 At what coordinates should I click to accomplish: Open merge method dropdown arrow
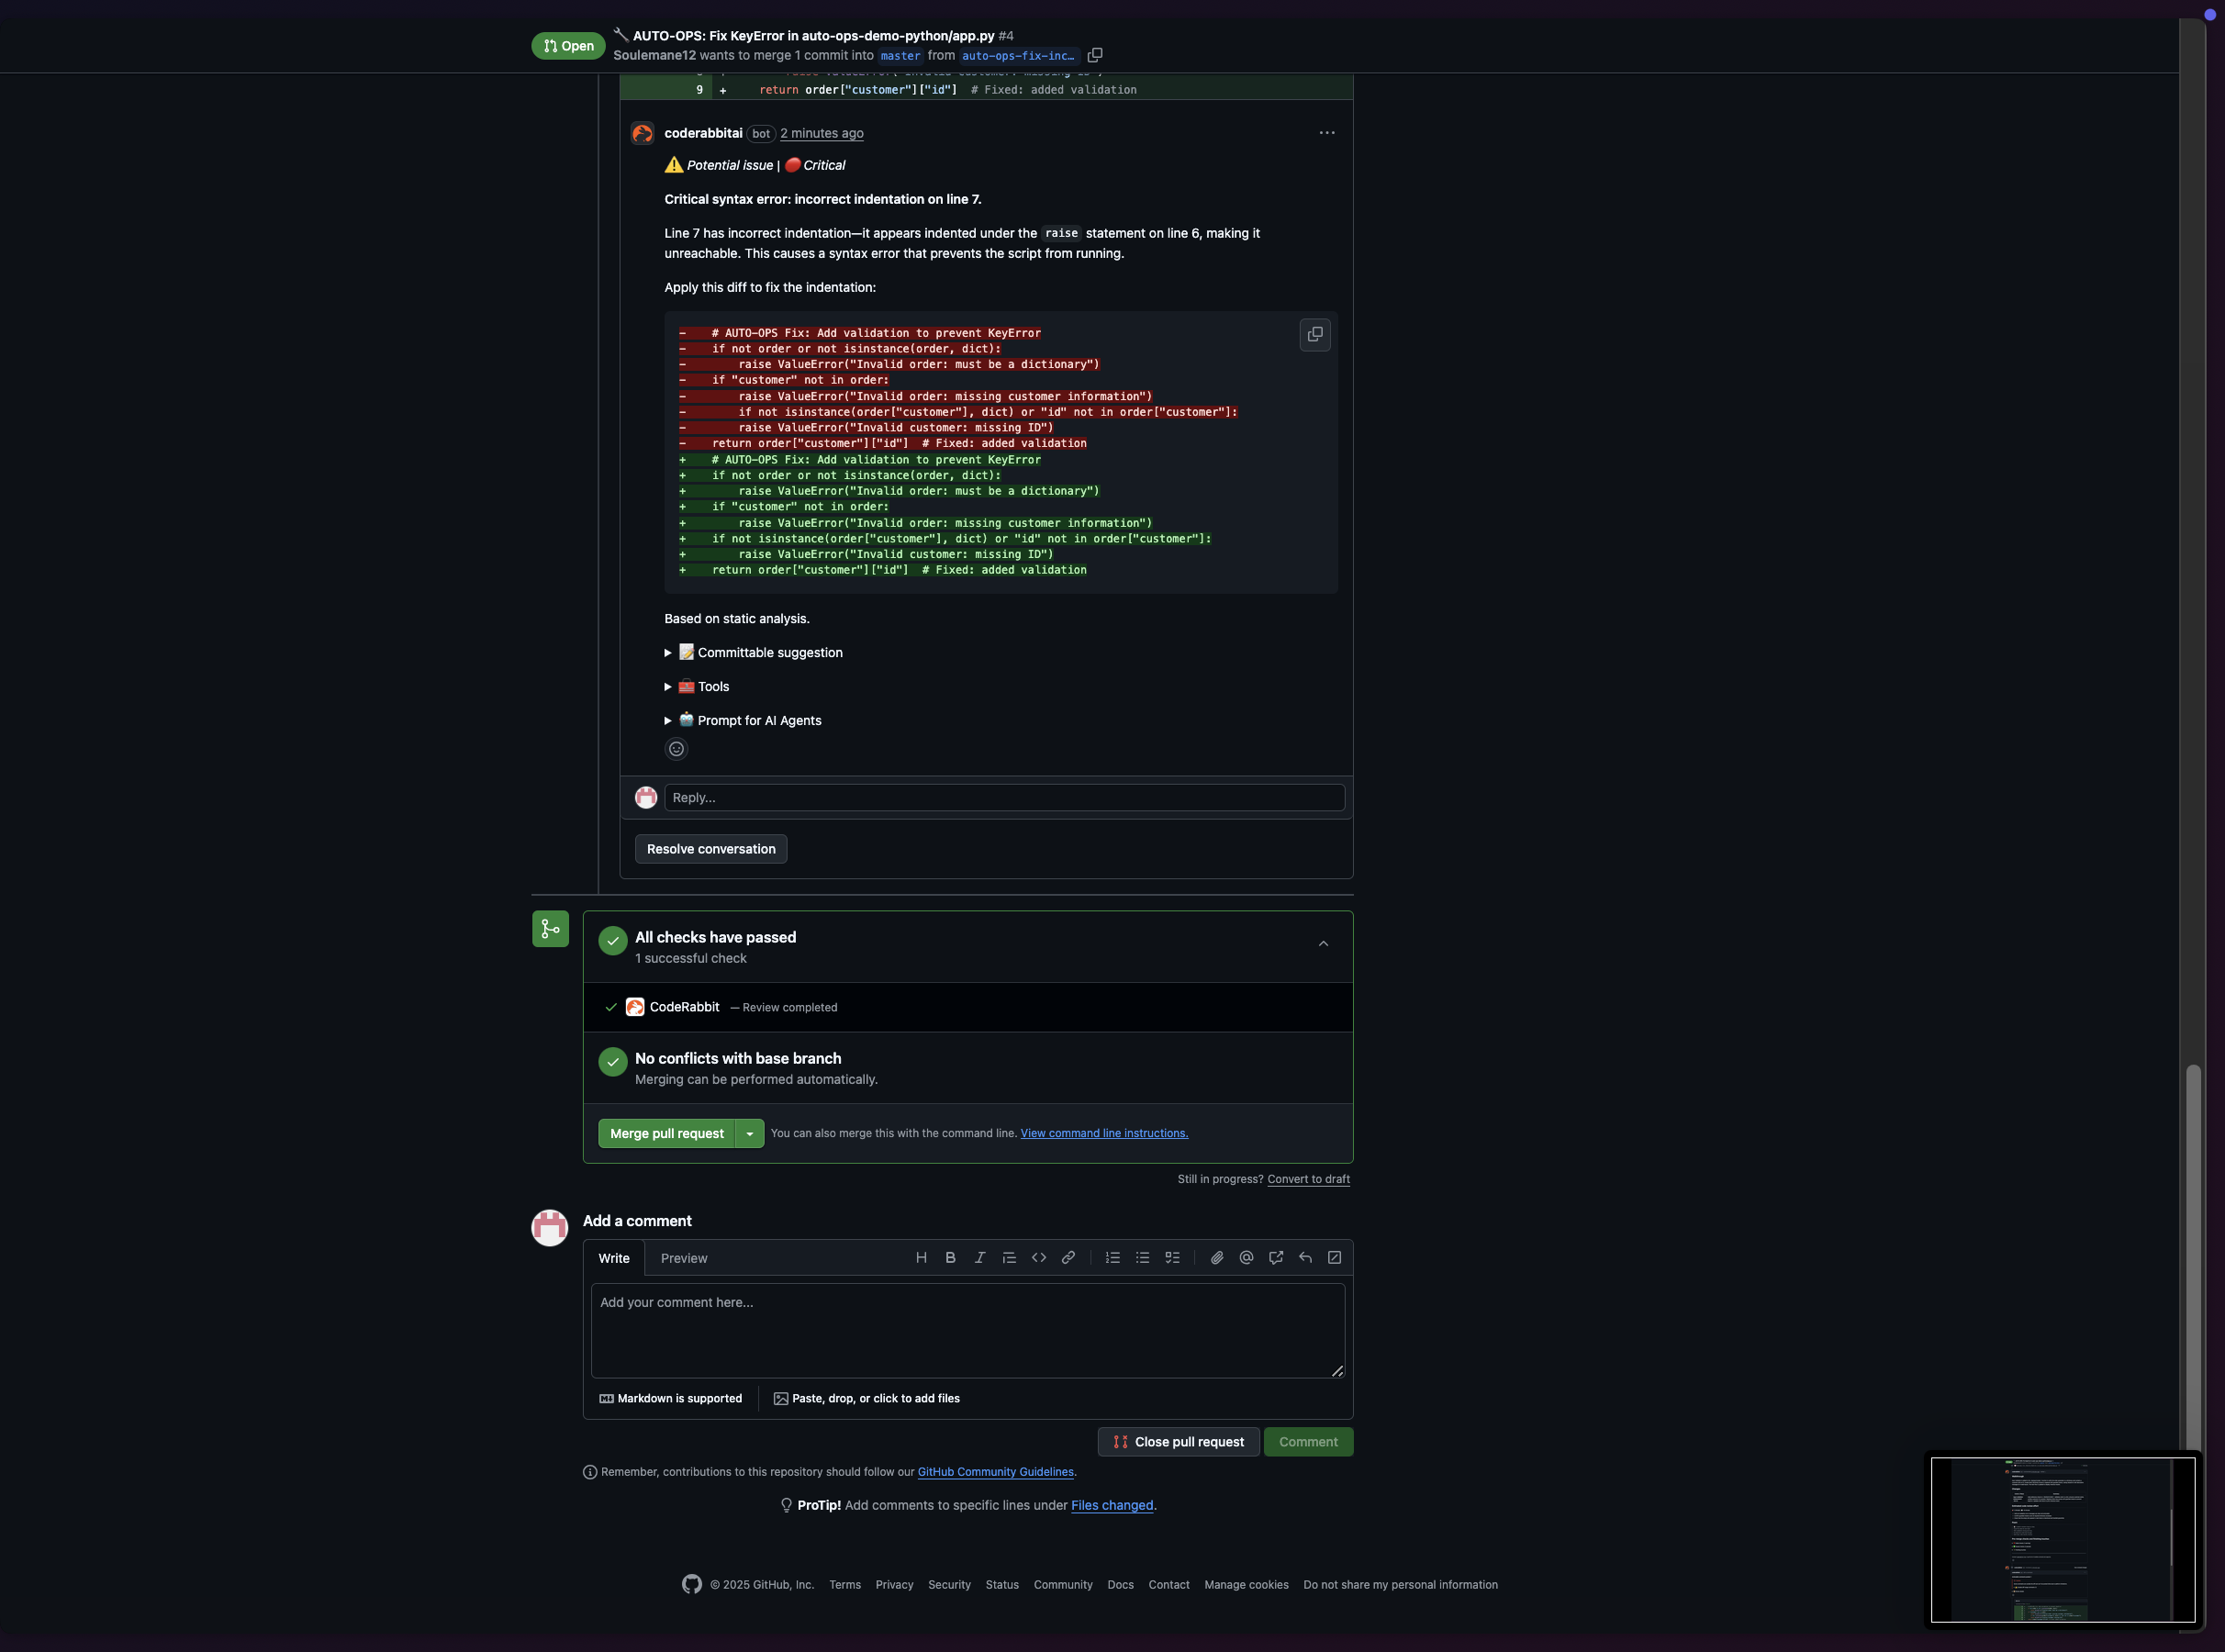click(750, 1134)
